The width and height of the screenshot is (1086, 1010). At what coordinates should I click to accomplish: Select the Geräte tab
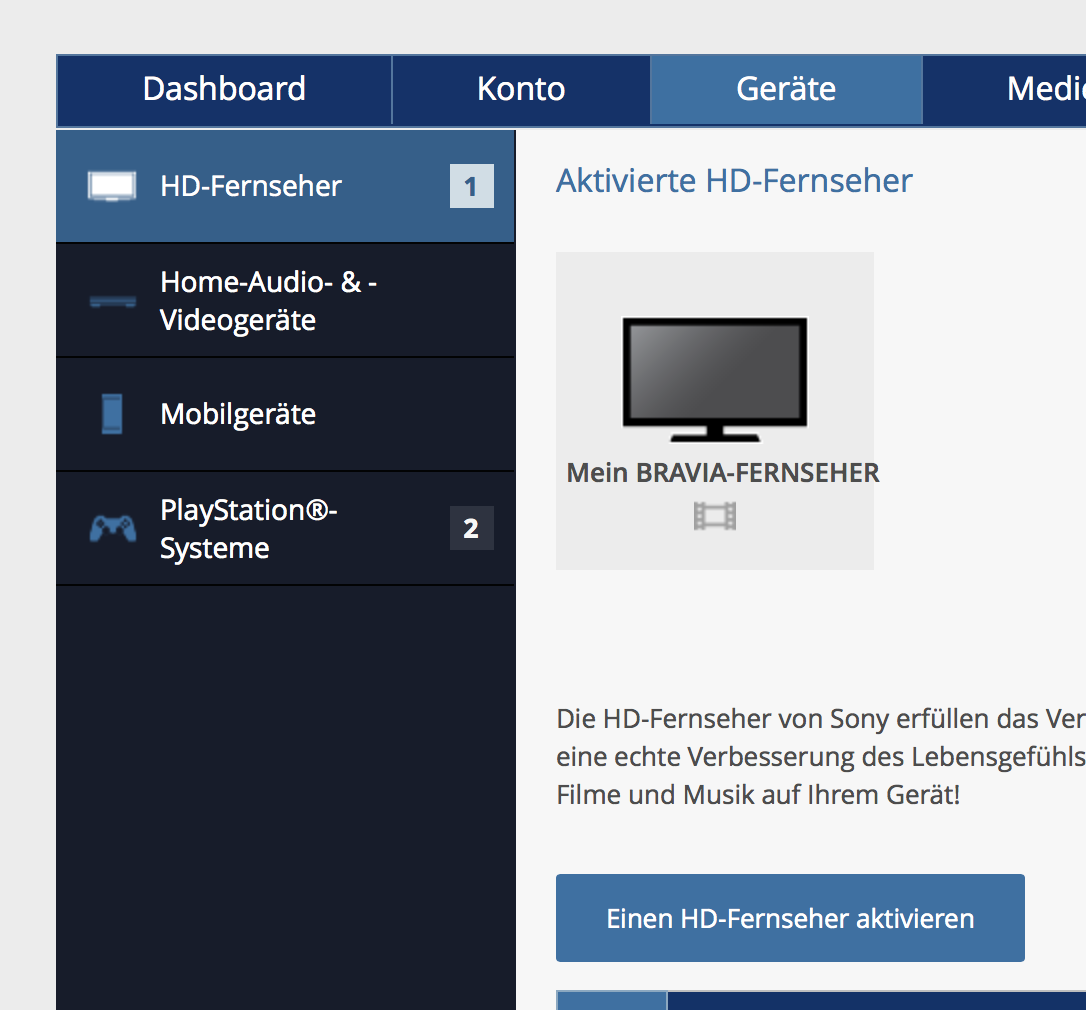tap(786, 89)
